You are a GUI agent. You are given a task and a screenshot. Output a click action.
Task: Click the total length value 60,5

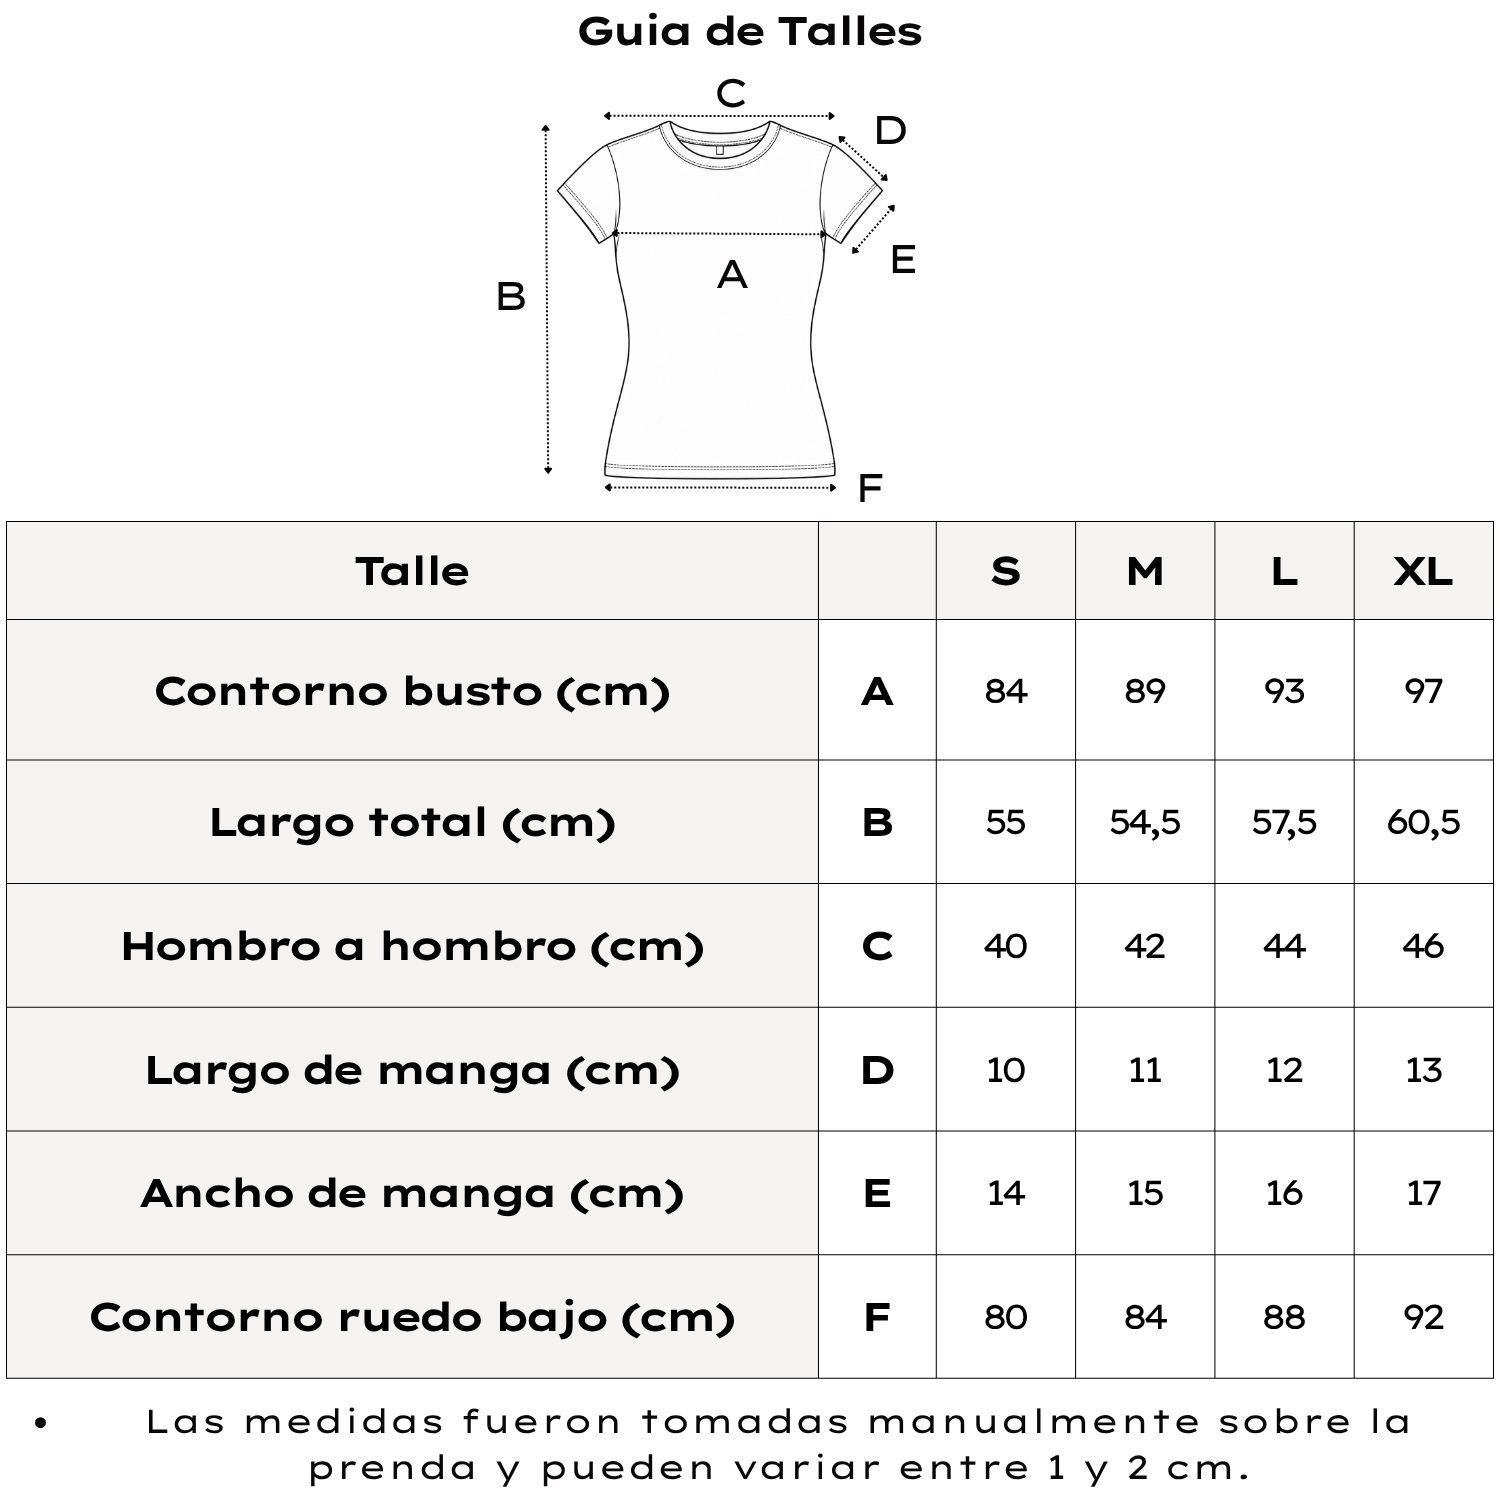[1423, 822]
